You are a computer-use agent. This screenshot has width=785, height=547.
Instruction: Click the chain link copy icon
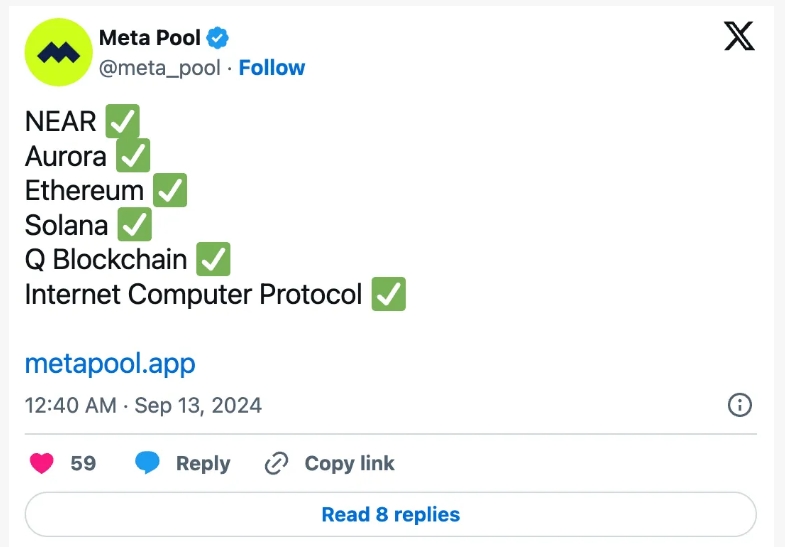(276, 463)
